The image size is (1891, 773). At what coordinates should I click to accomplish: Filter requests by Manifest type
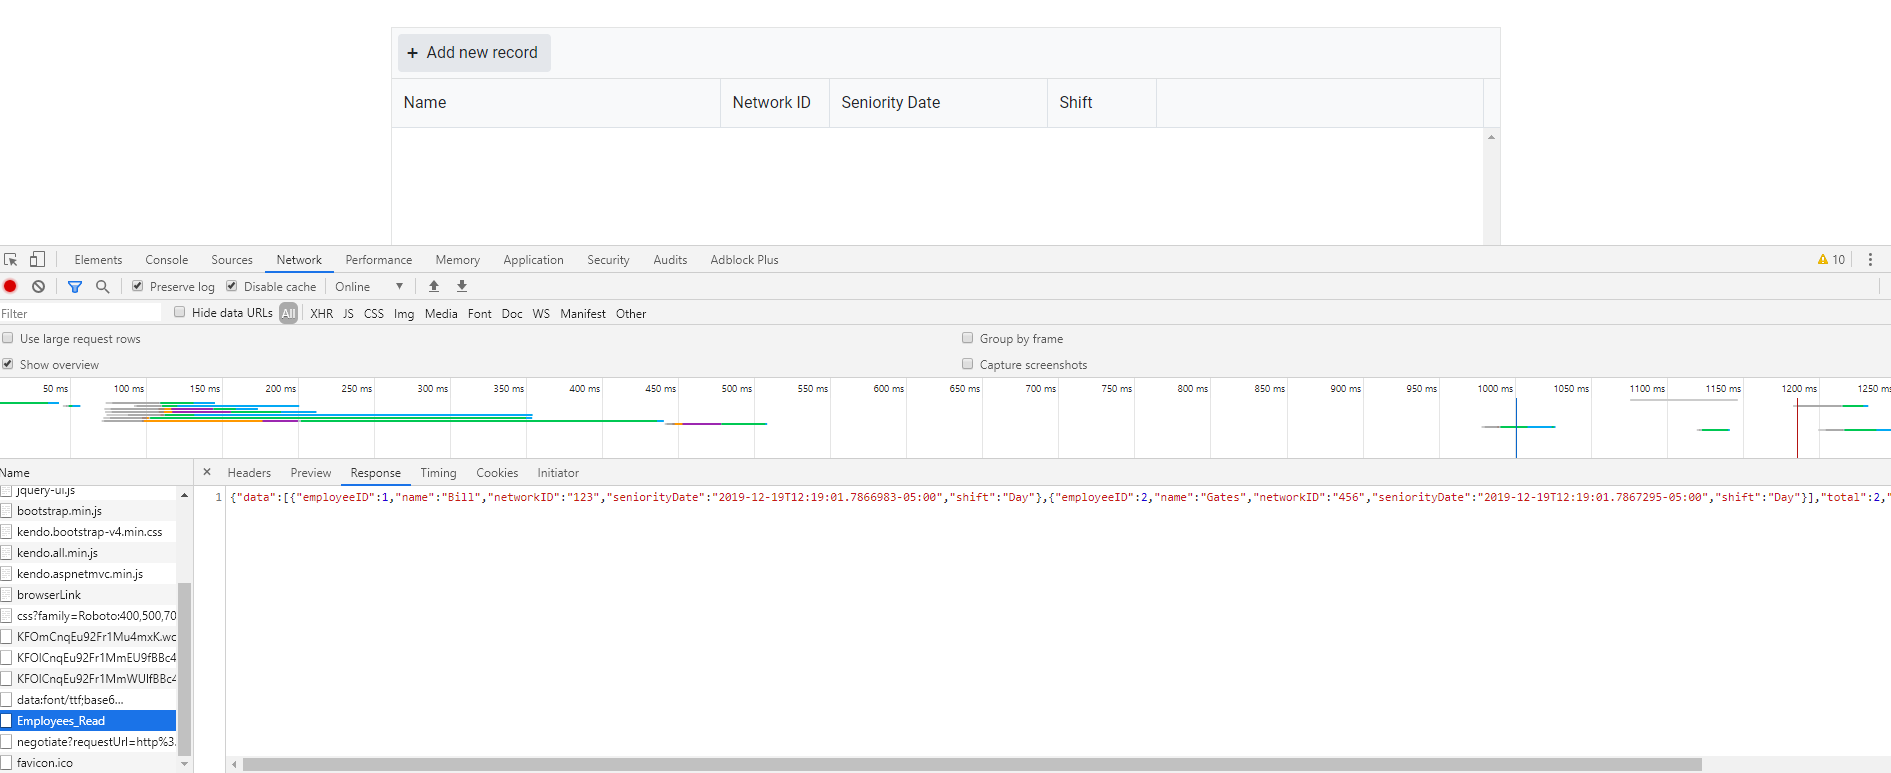583,314
